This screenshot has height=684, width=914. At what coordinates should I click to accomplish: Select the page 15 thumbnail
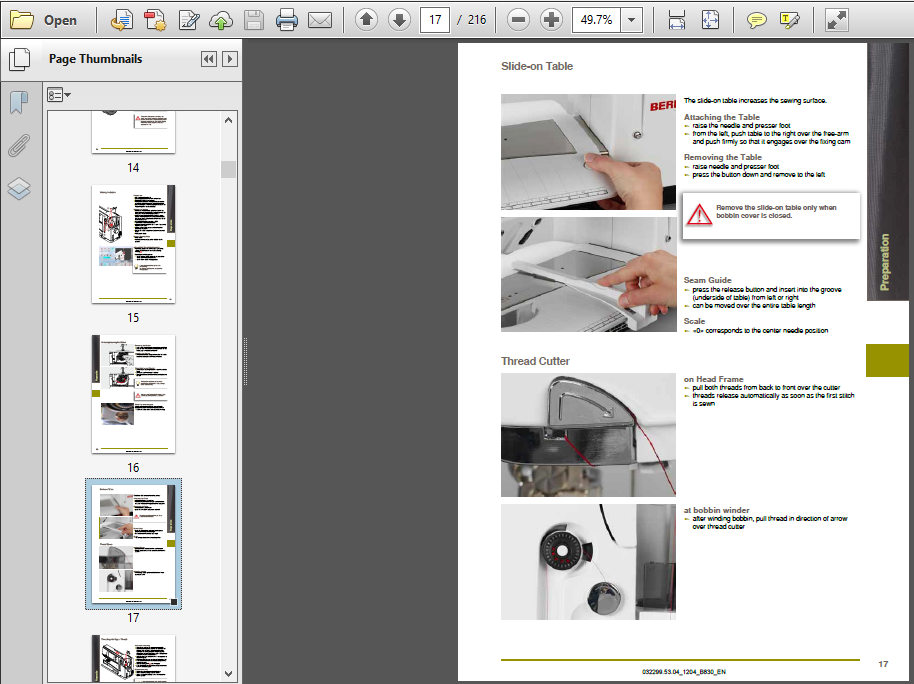point(133,244)
